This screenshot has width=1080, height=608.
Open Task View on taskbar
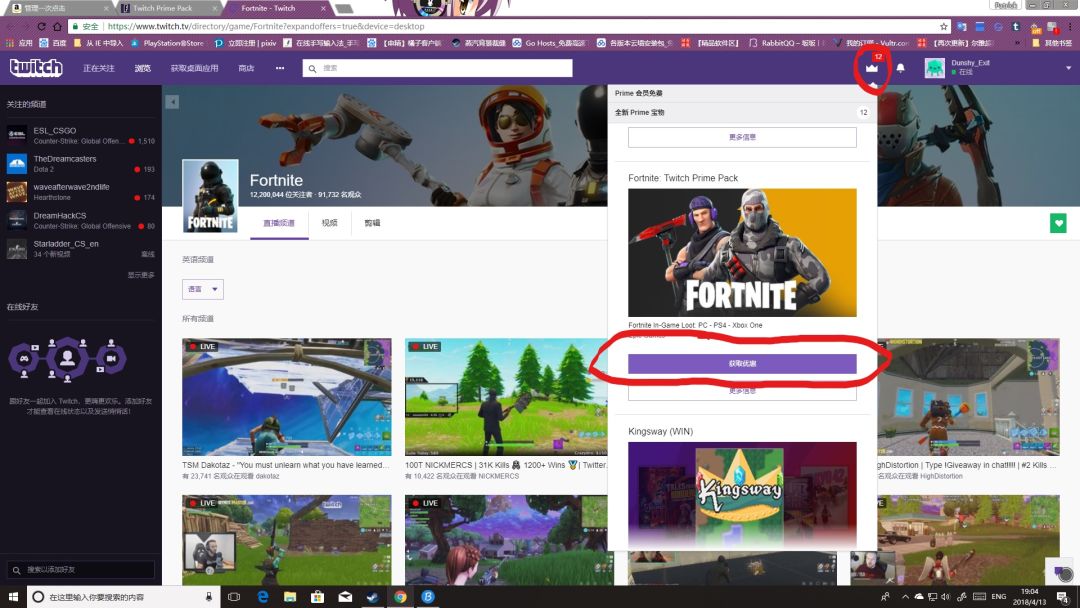234,596
